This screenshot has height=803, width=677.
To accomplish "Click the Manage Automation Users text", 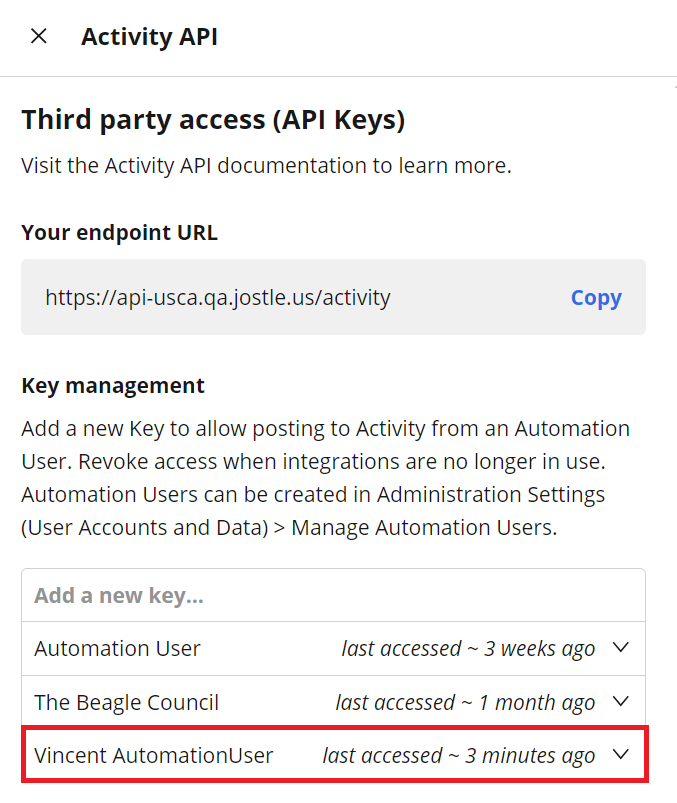I will (424, 527).
